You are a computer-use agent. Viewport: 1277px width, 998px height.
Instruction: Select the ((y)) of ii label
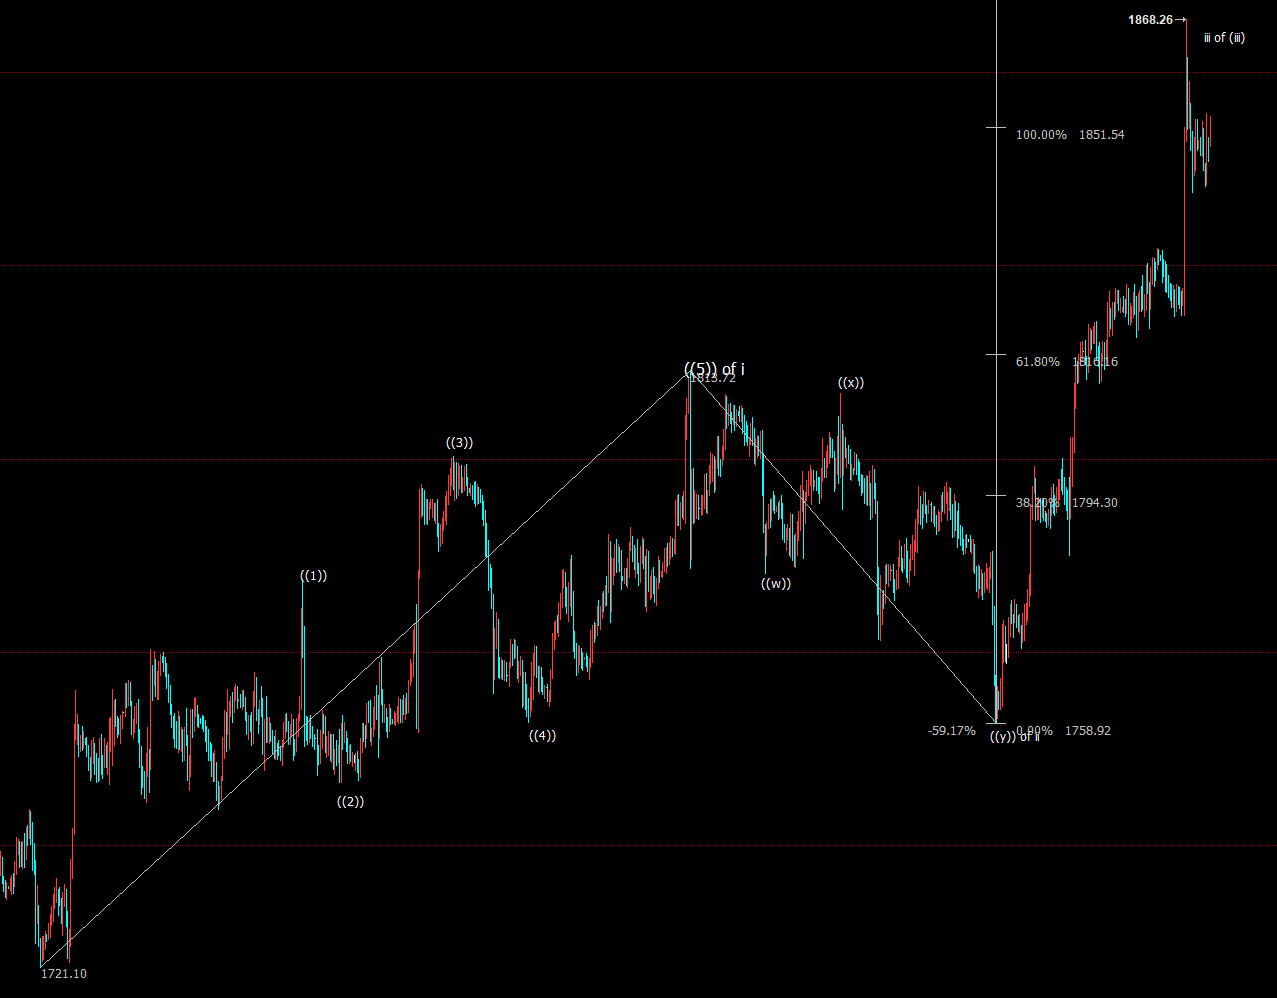tap(1014, 737)
